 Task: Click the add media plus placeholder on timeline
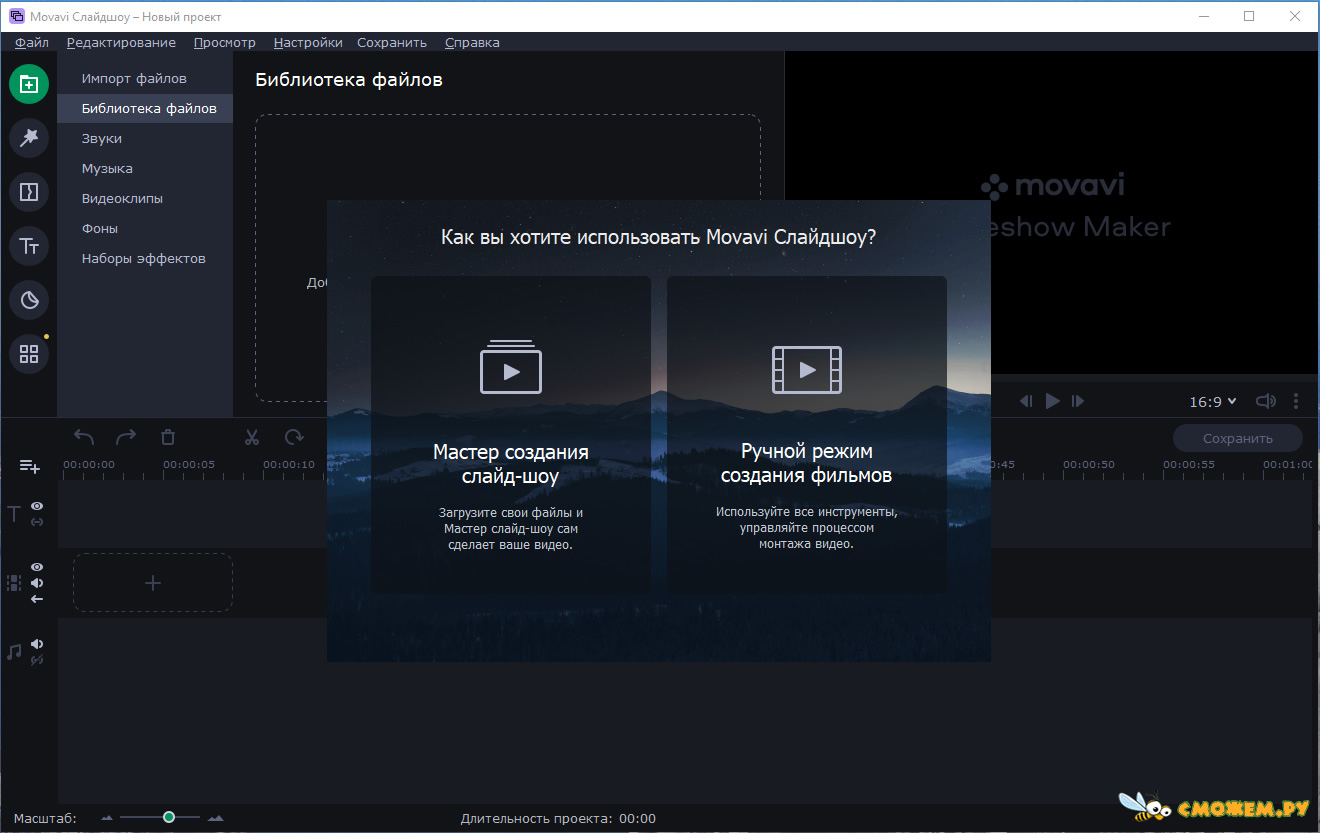(153, 582)
